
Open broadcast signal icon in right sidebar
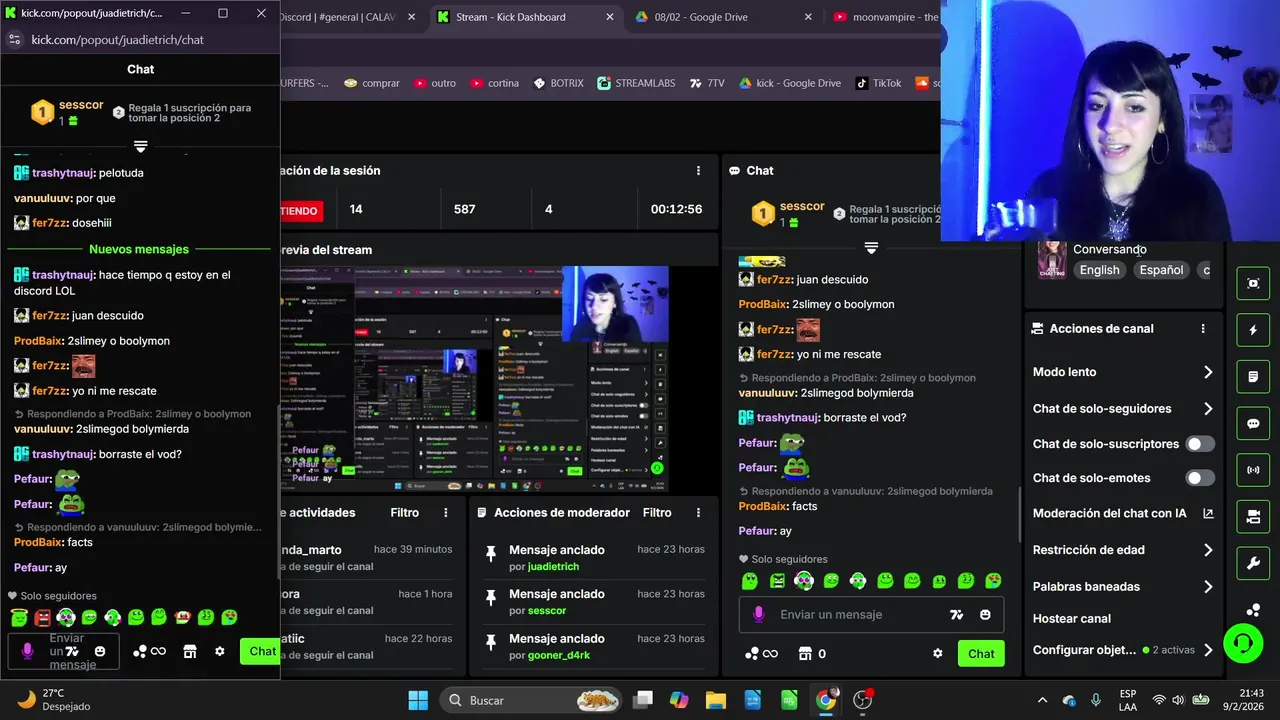coord(1253,470)
